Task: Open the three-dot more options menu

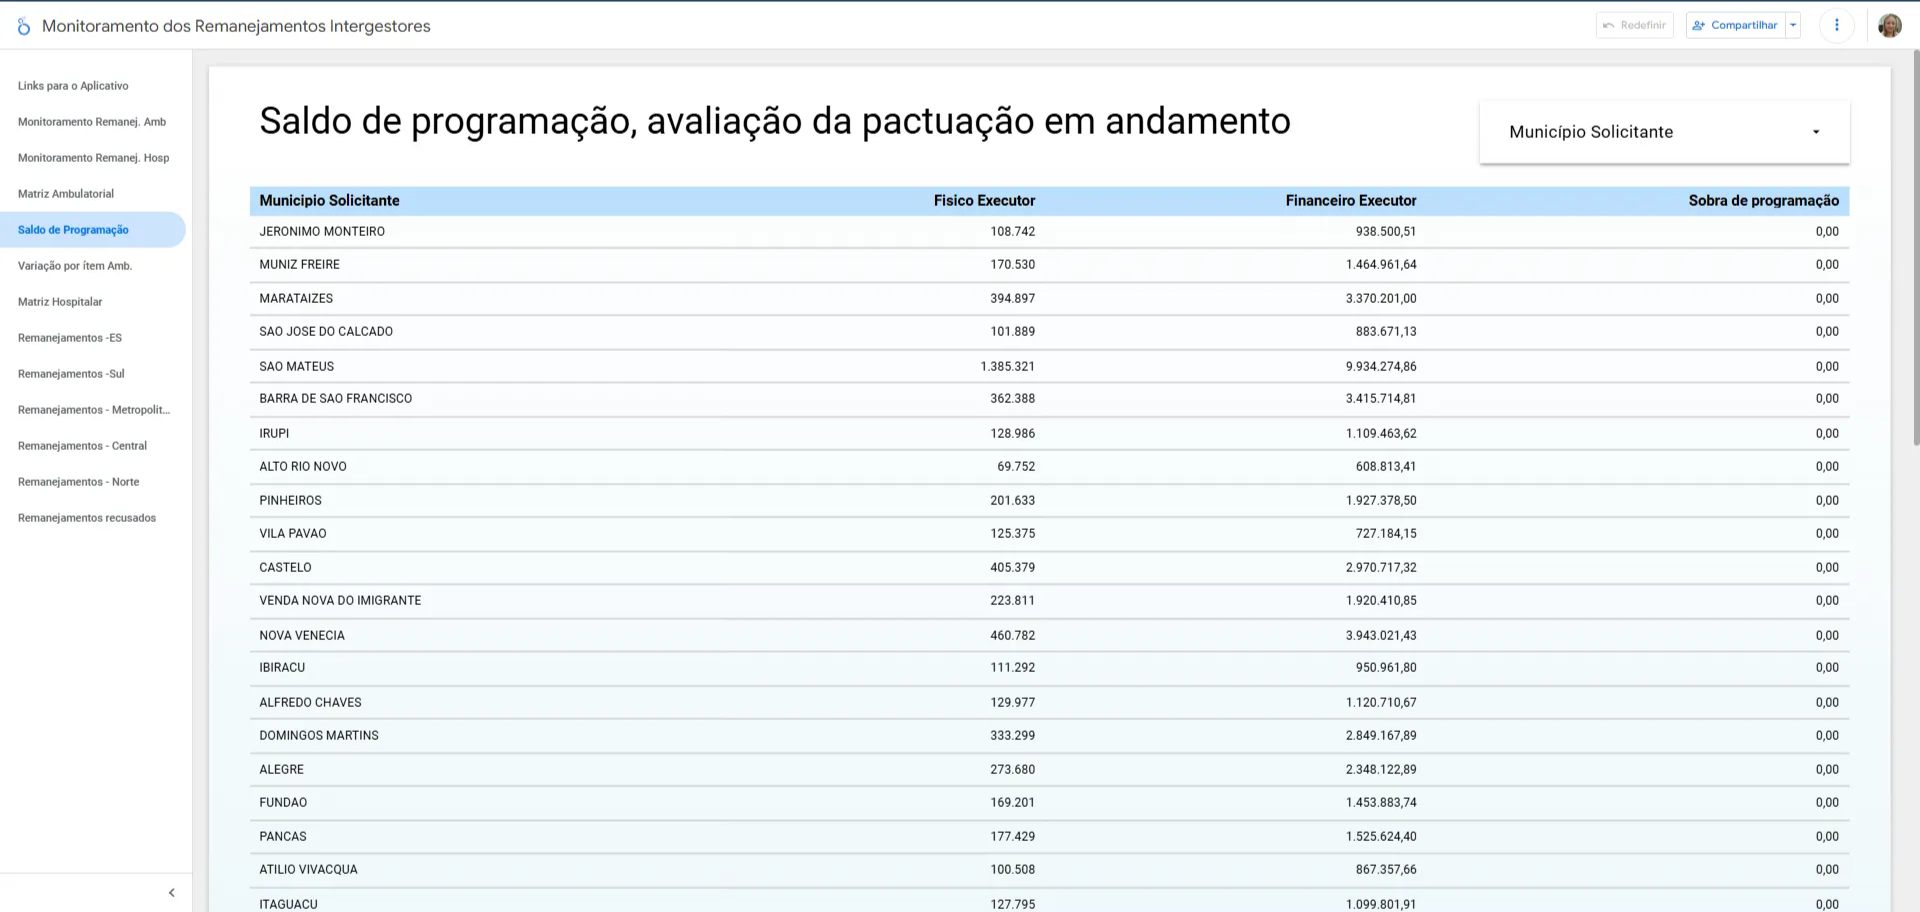Action: point(1836,25)
